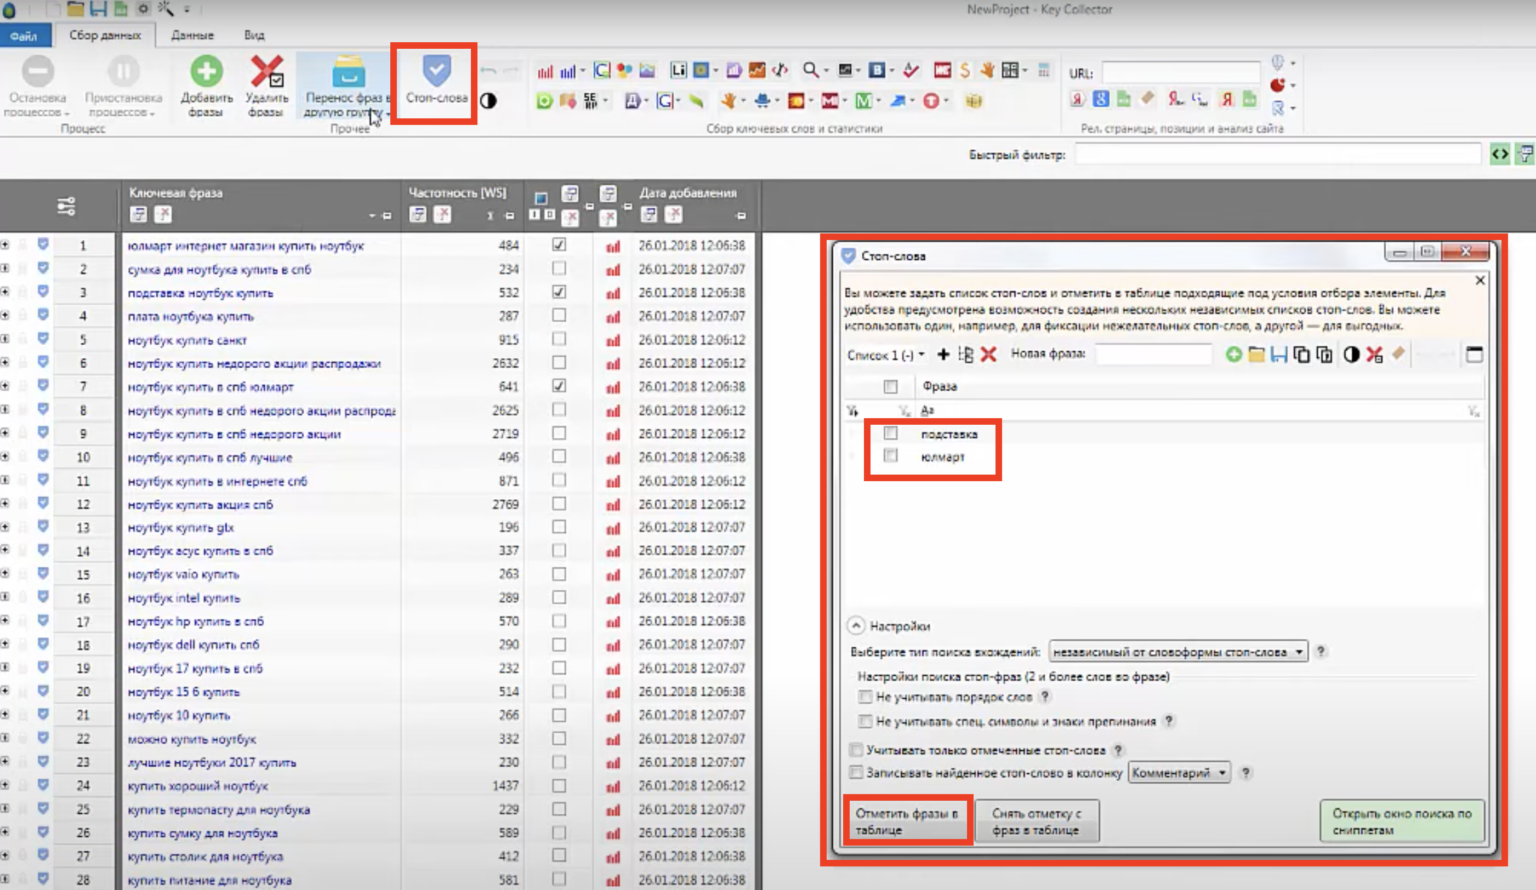
Task: Click the Быстрый фильтр input field
Action: pos(1277,154)
